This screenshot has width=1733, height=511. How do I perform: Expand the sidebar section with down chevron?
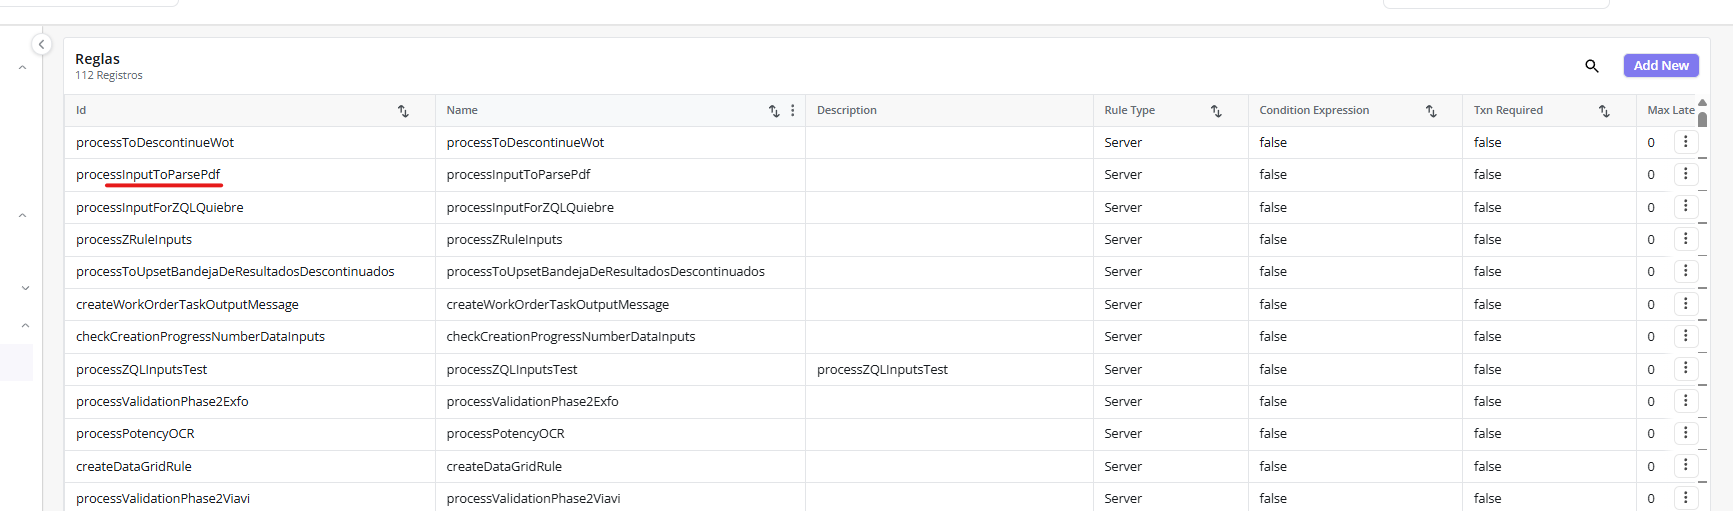coord(25,288)
